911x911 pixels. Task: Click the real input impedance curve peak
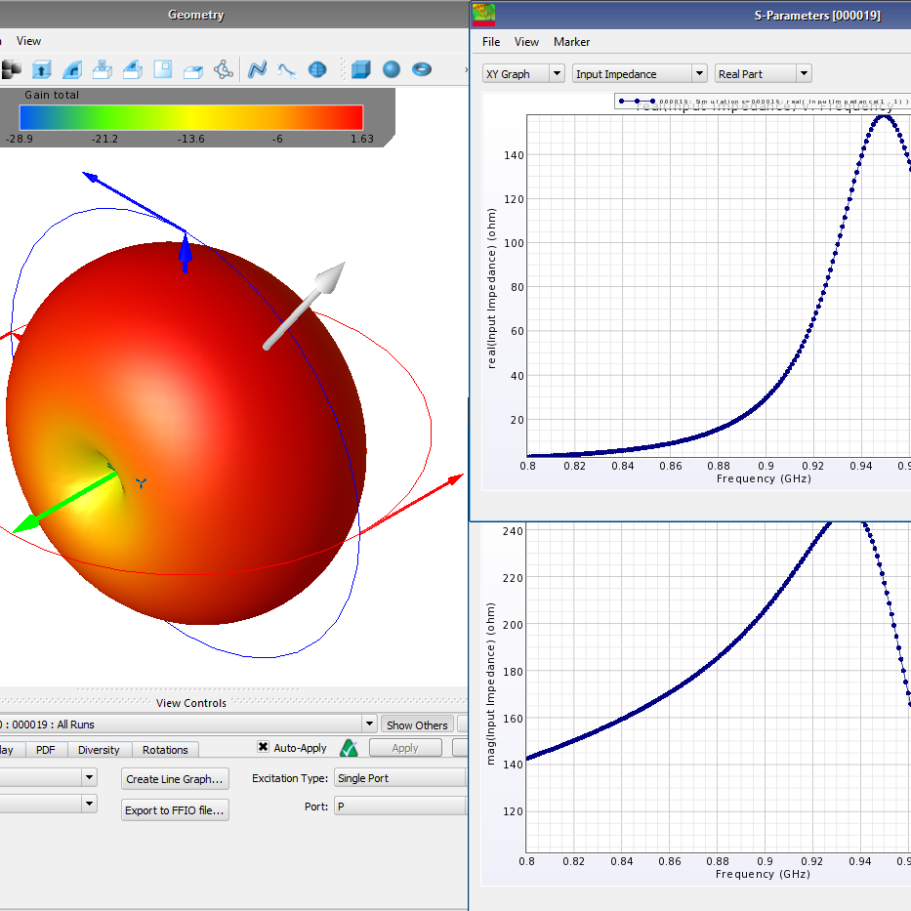tap(883, 116)
